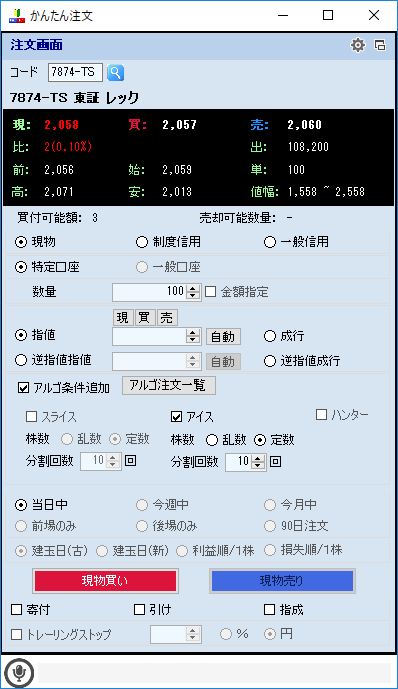Click the ask price 2,060
The image size is (398, 689).
tap(304, 125)
